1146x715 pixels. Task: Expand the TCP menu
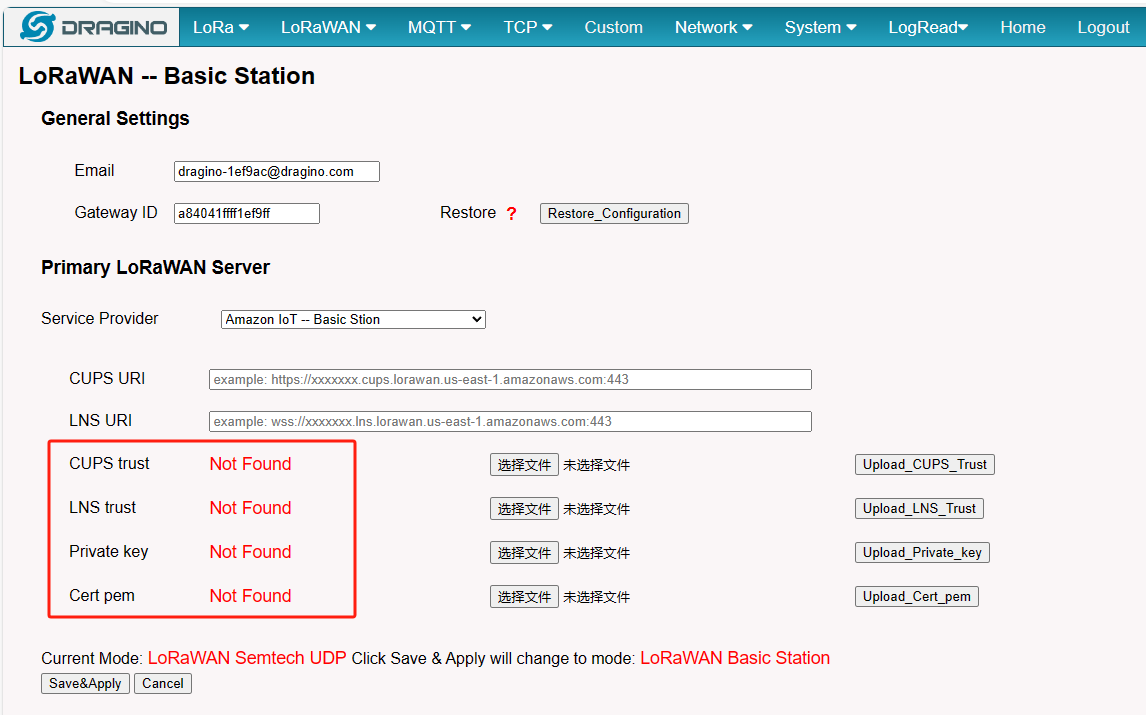(x=528, y=27)
